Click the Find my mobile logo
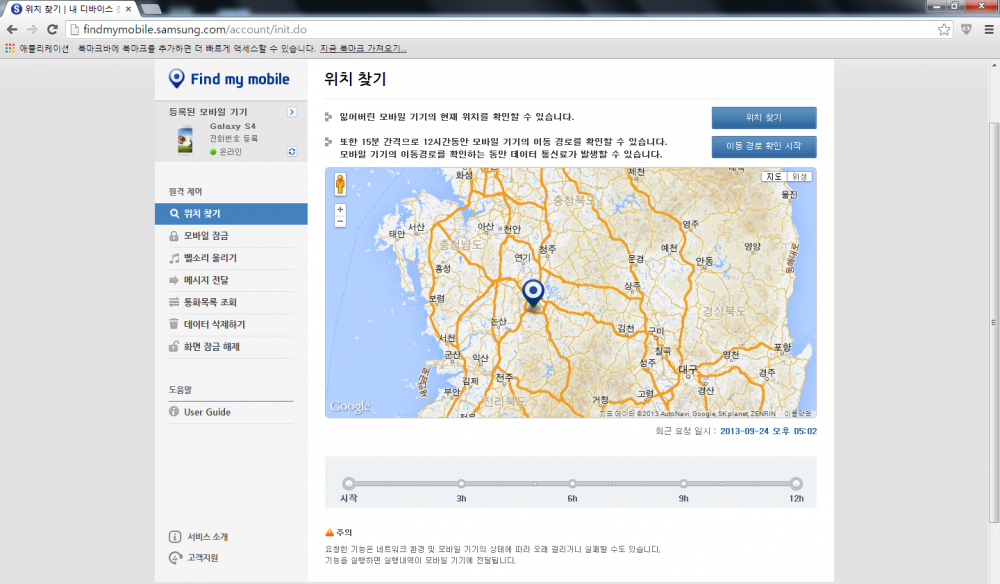The image size is (1000, 584). pos(229,79)
